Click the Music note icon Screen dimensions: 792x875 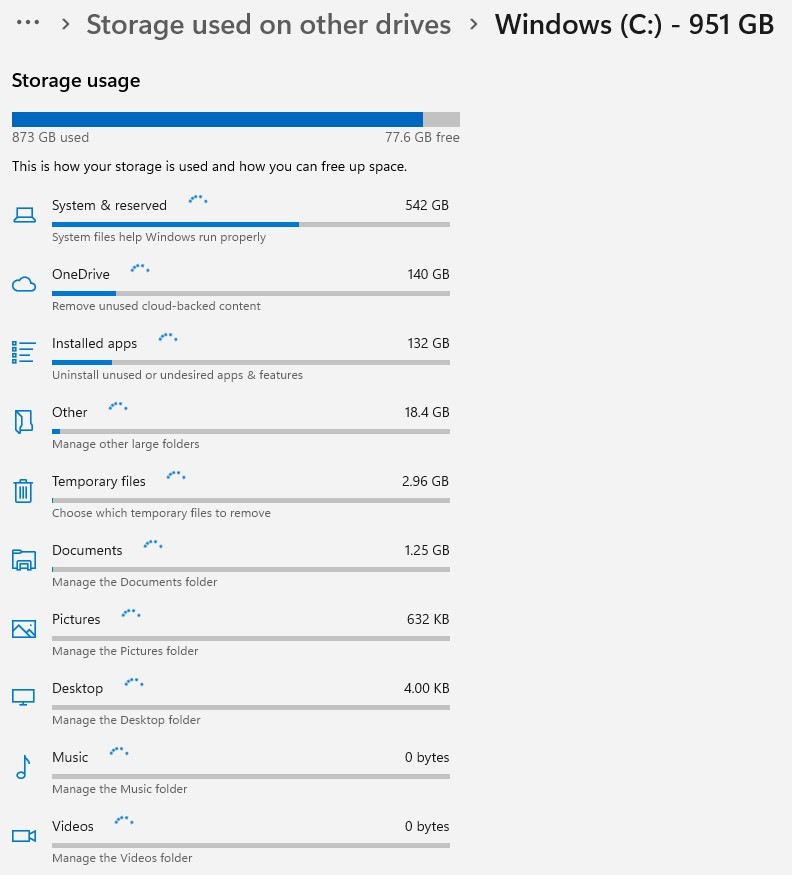click(23, 766)
